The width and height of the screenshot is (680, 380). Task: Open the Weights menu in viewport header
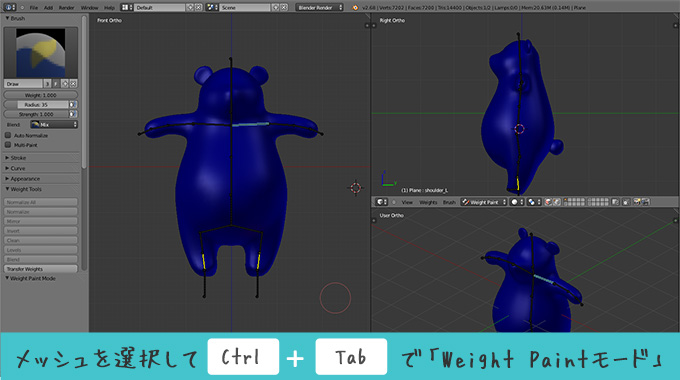428,203
